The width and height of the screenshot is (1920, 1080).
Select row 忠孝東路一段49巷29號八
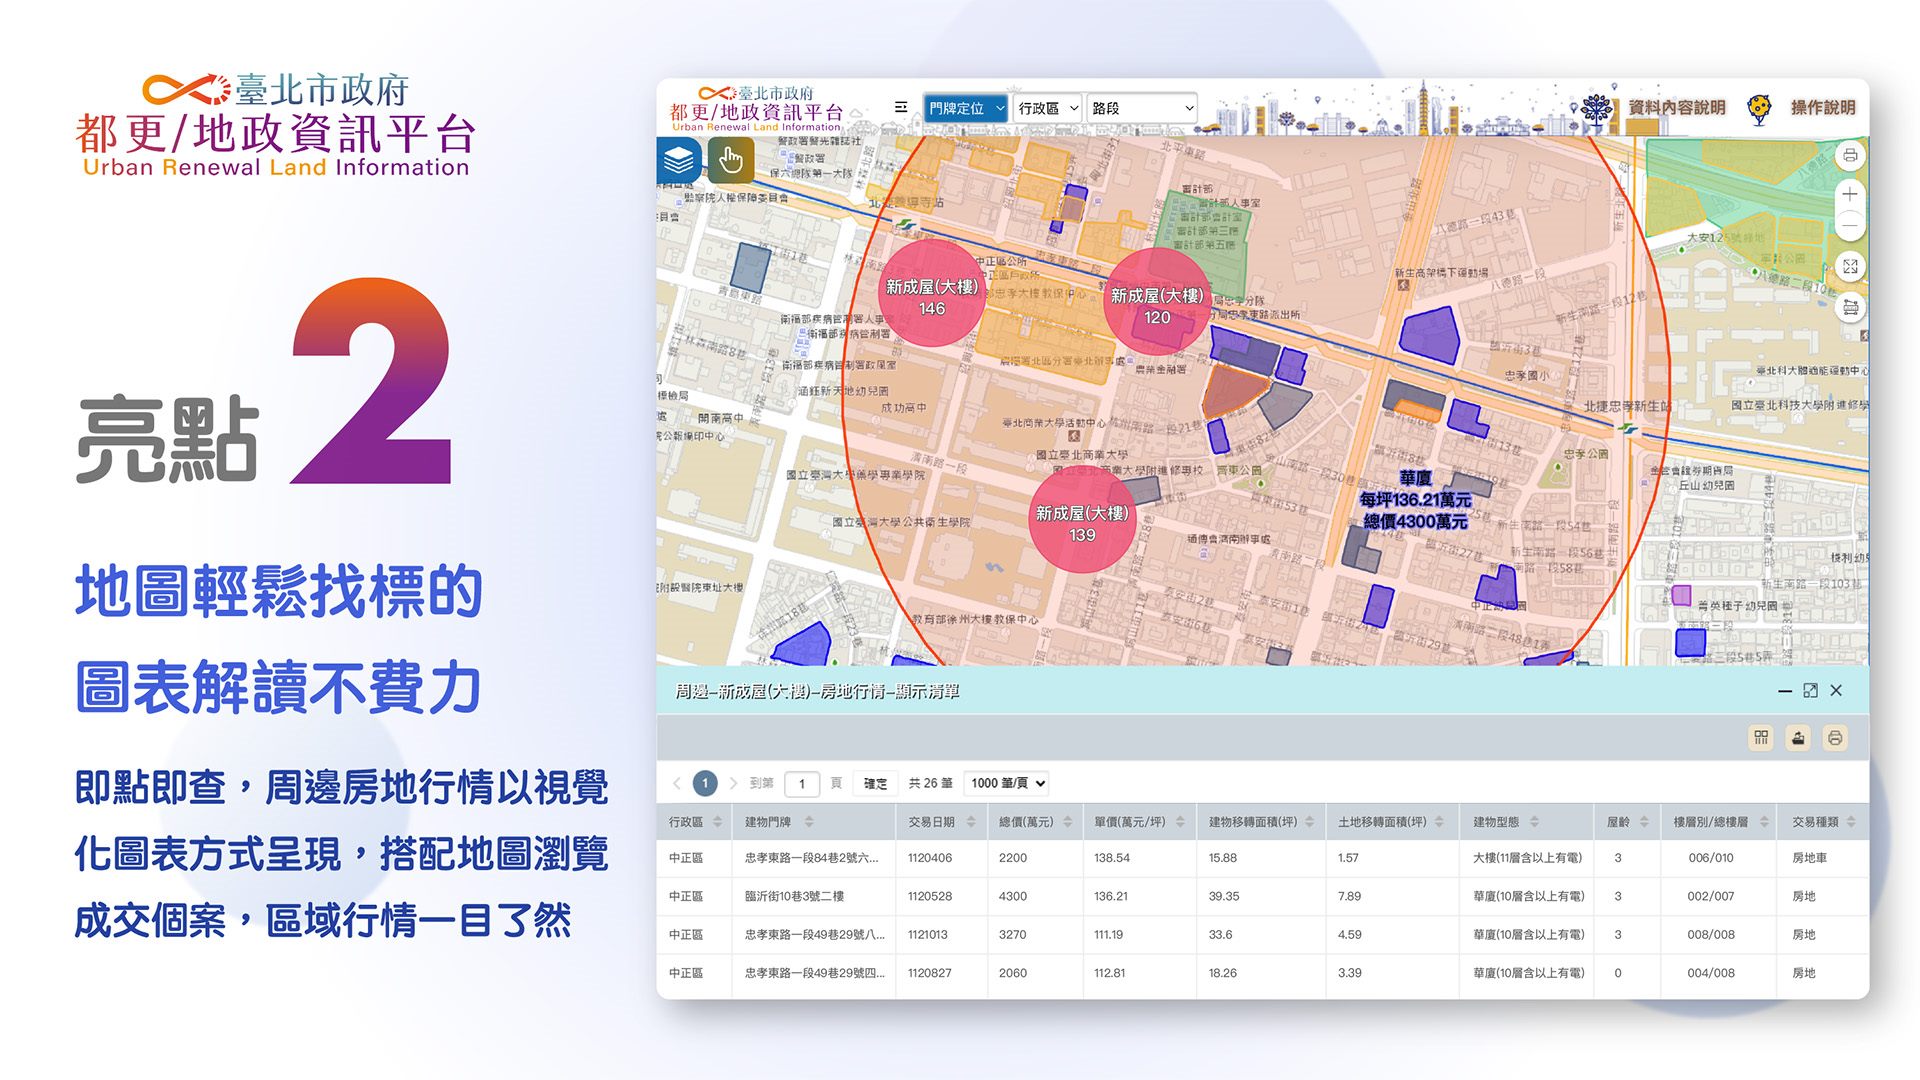point(1262,934)
